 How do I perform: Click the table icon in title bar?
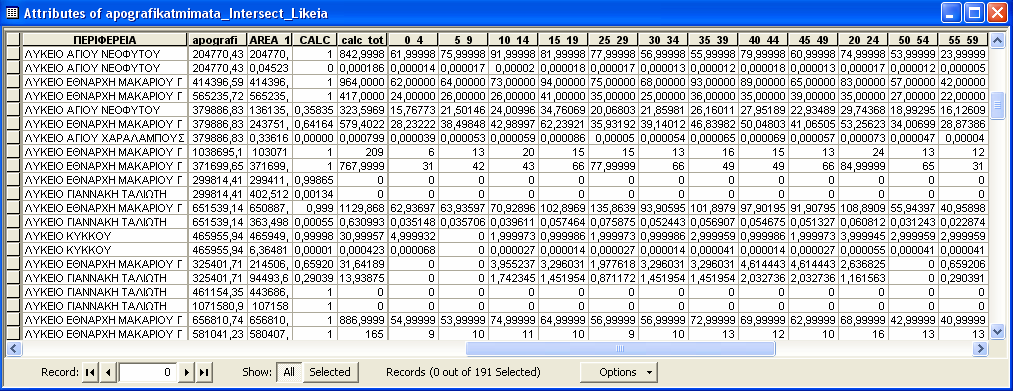pyautogui.click(x=12, y=13)
